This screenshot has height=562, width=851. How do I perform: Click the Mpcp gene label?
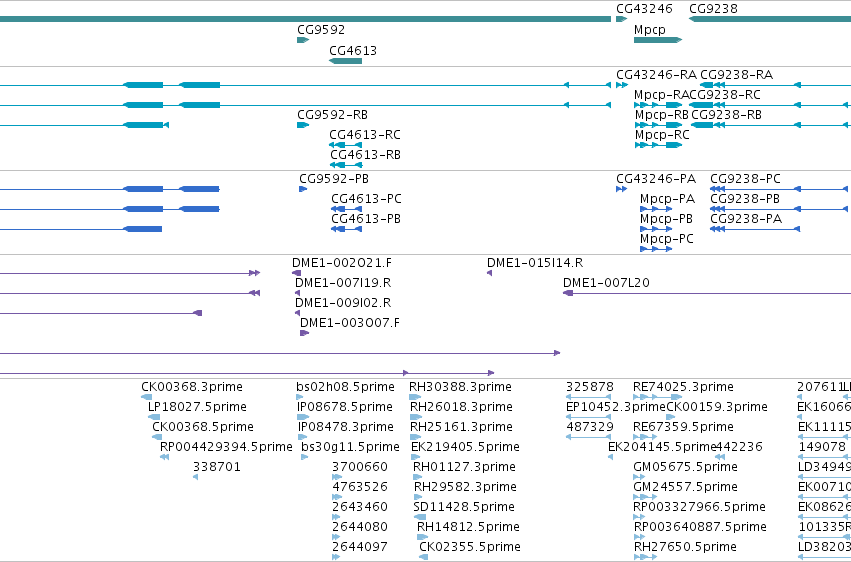click(650, 30)
